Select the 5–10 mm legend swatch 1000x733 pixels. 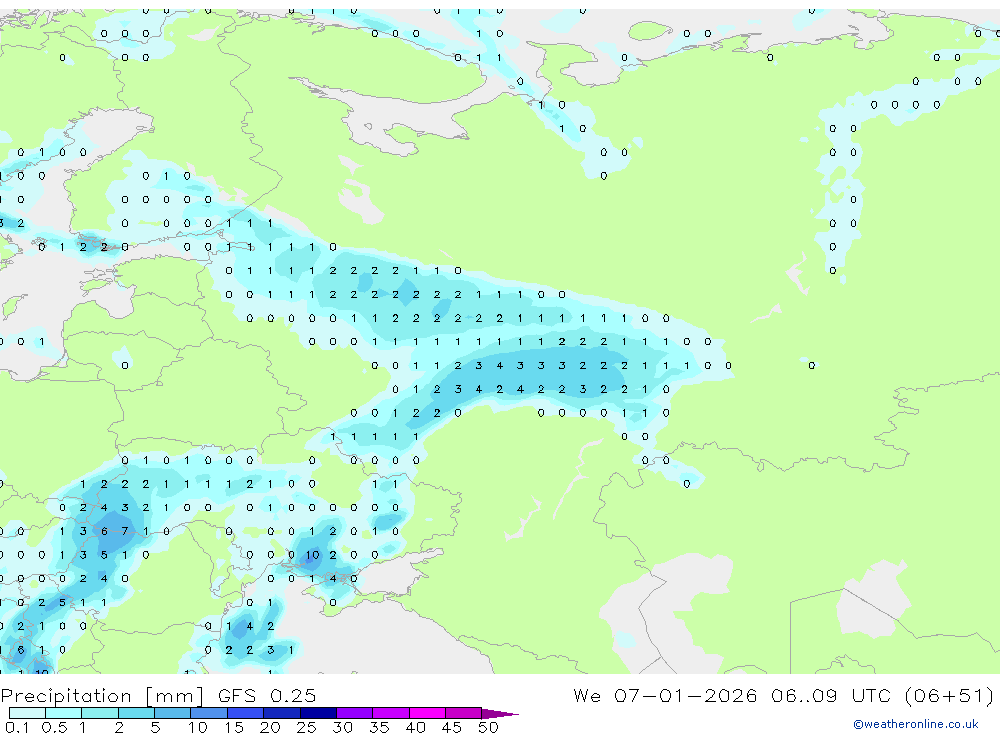pos(173,713)
